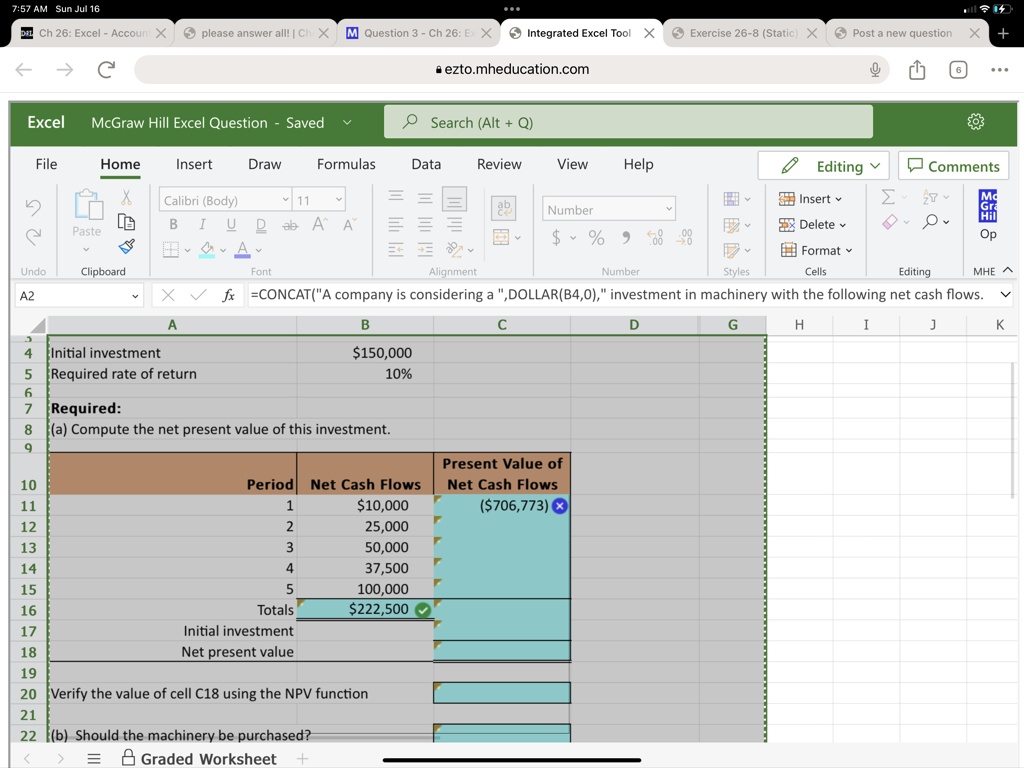Toggle Strikethrough formatting
The width and height of the screenshot is (1024, 768).
click(x=290, y=225)
